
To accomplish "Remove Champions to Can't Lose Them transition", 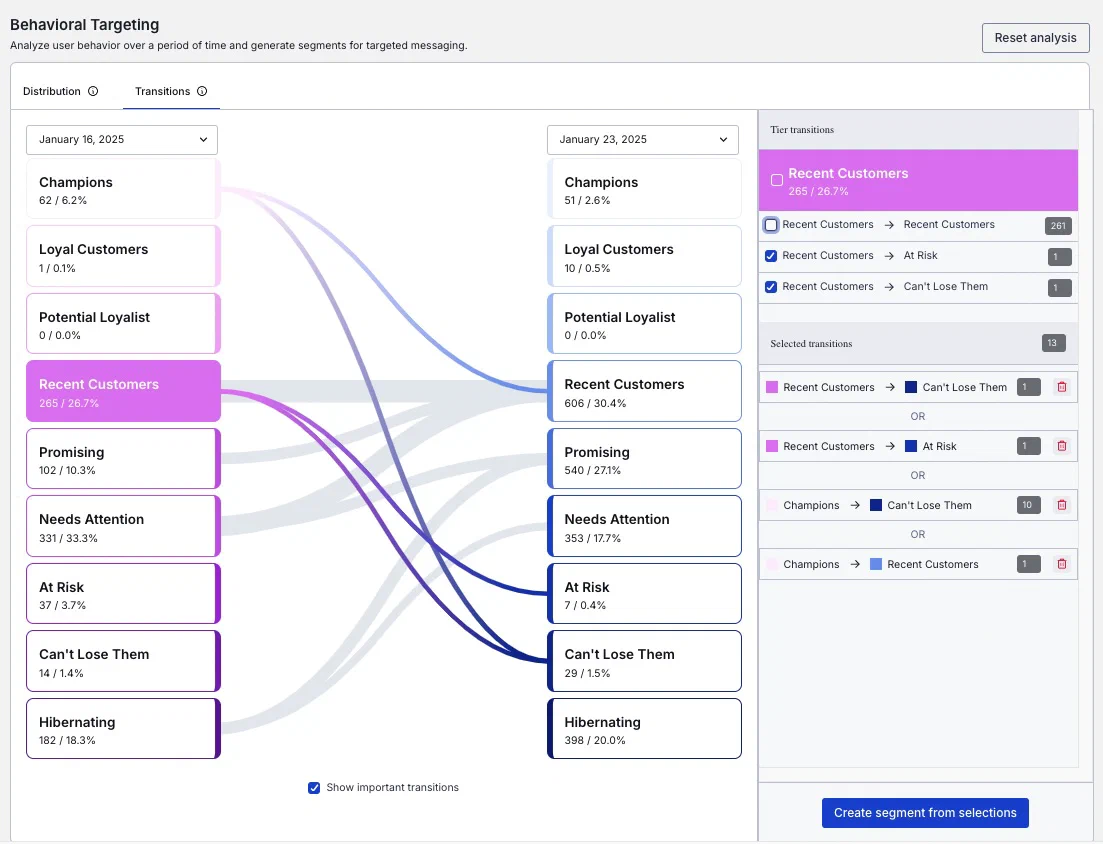I will (1062, 505).
